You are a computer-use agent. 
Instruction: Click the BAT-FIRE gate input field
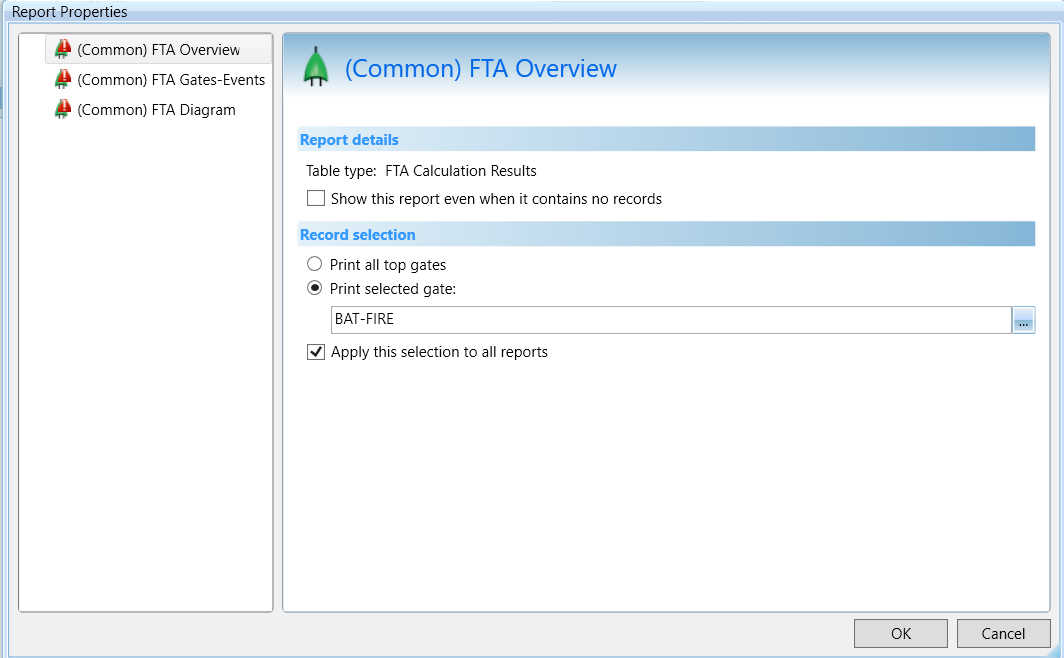pyautogui.click(x=671, y=320)
